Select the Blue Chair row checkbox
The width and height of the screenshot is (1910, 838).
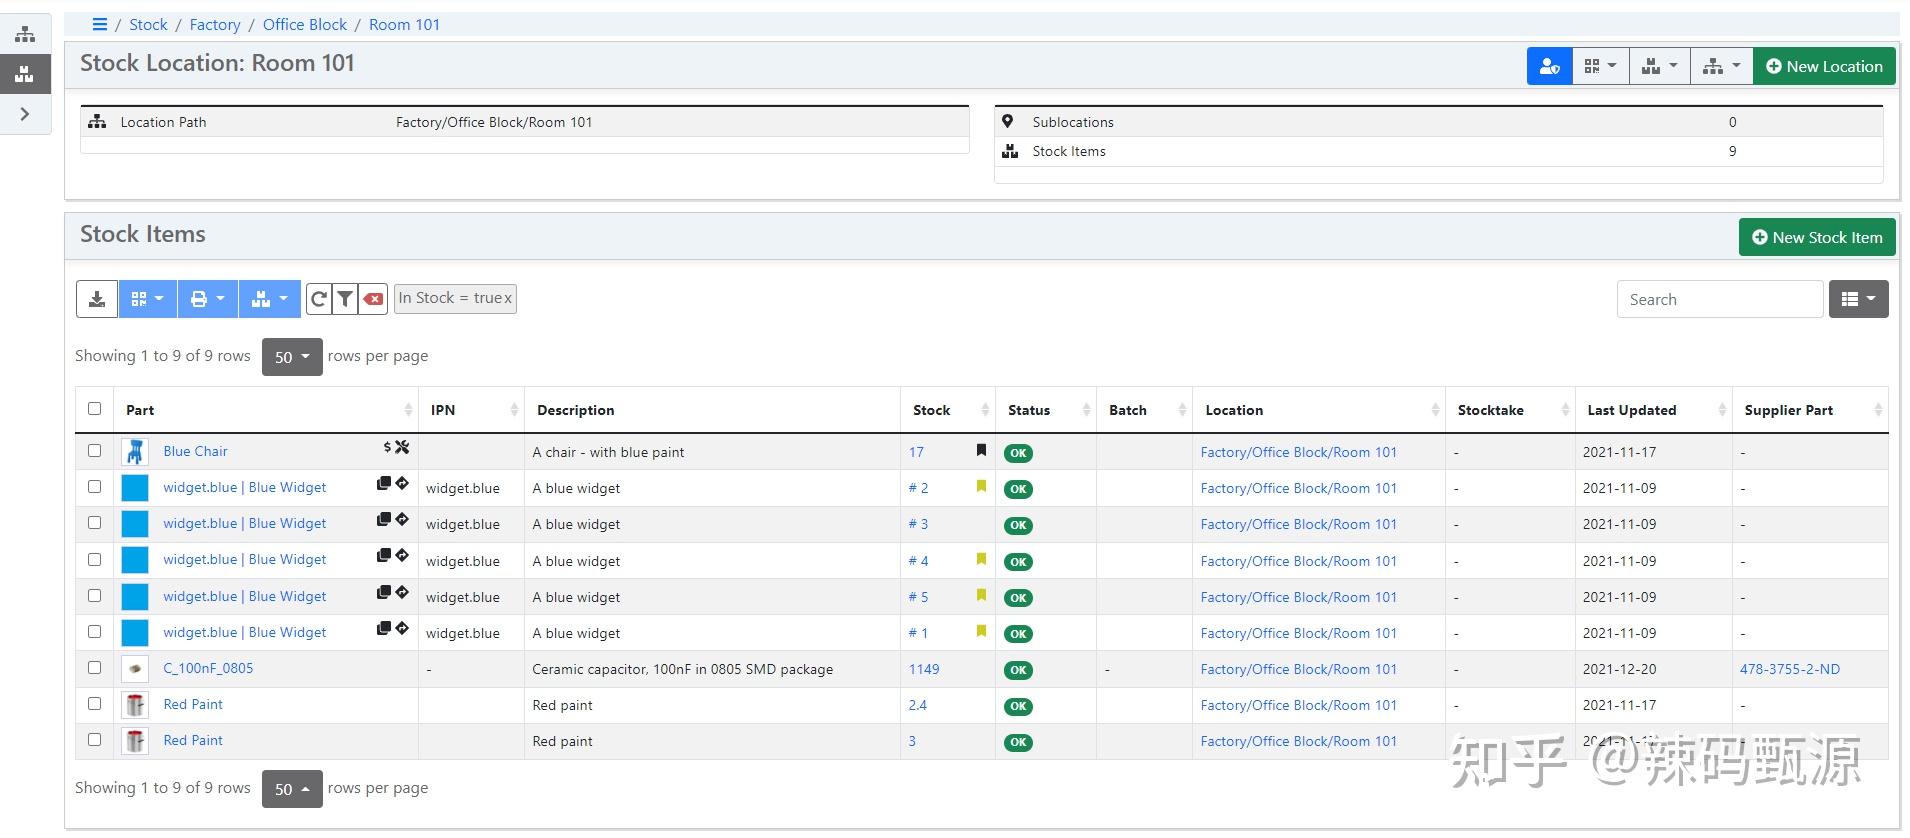pyautogui.click(x=95, y=451)
